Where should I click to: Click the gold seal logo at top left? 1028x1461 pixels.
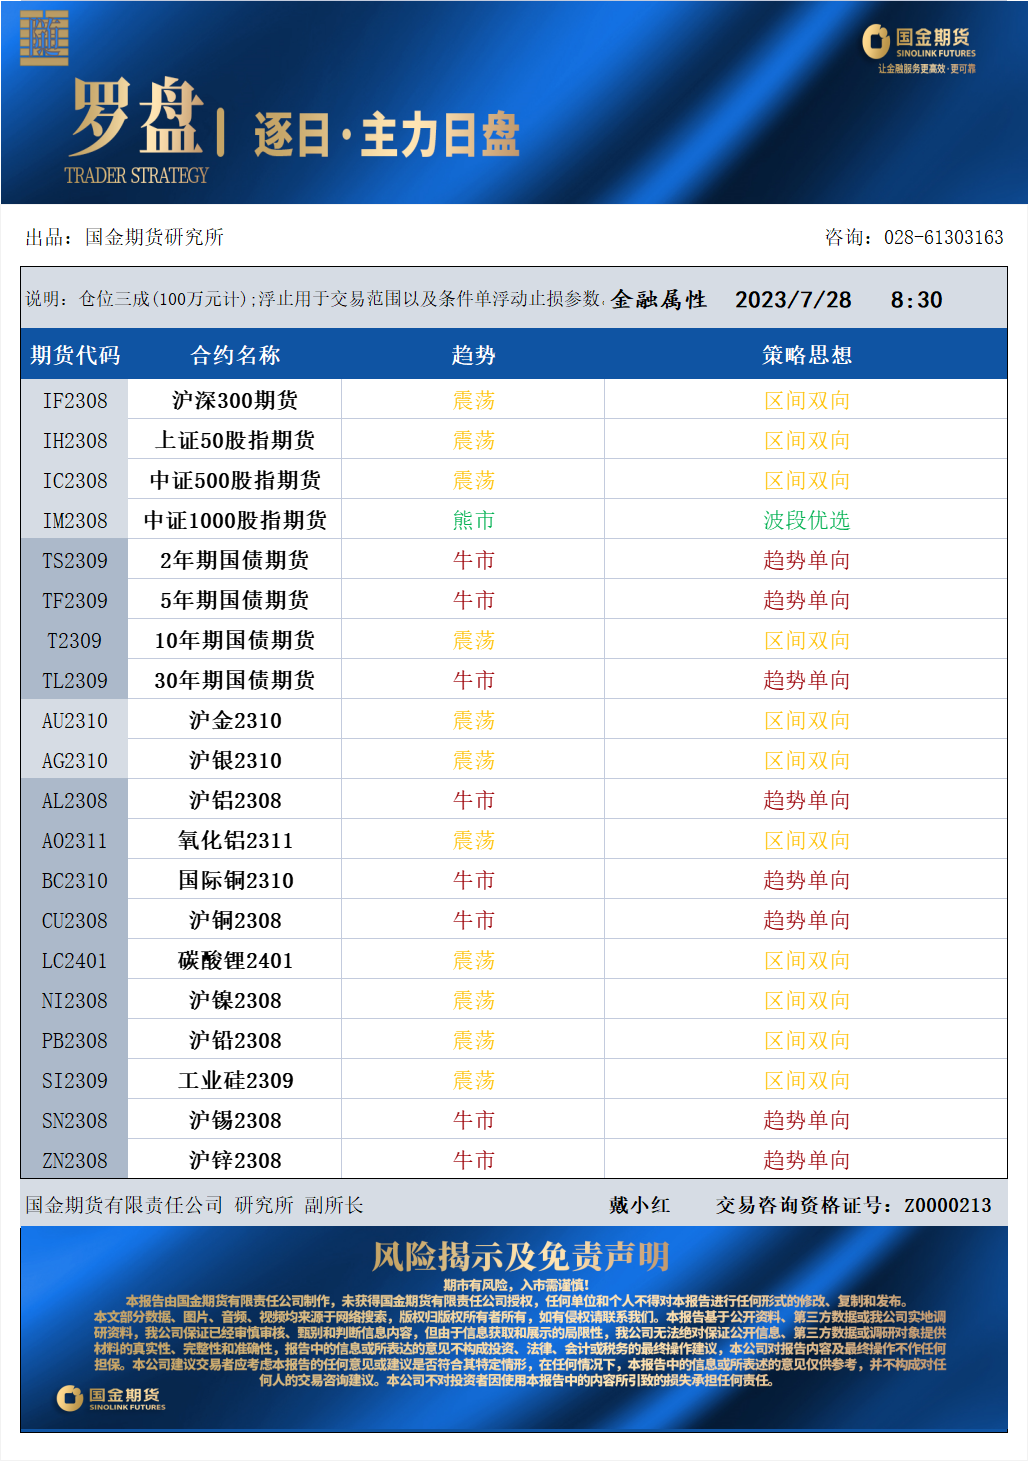pos(44,39)
